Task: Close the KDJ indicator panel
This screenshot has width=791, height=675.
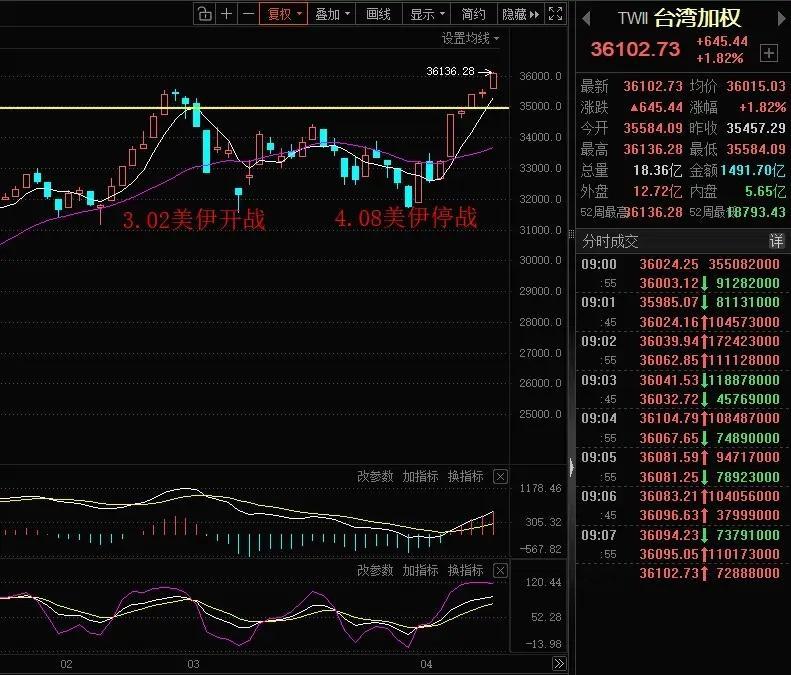Action: tap(500, 571)
